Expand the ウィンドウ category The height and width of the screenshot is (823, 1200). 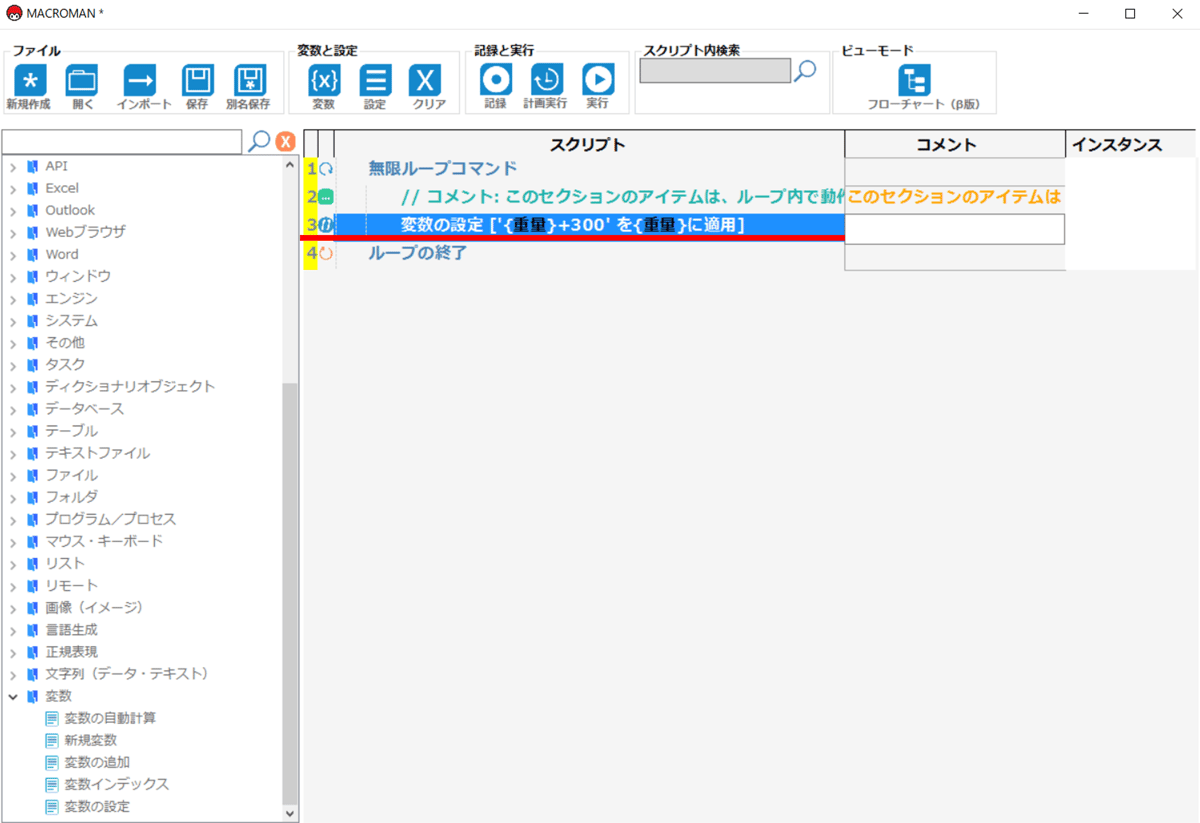[x=13, y=276]
